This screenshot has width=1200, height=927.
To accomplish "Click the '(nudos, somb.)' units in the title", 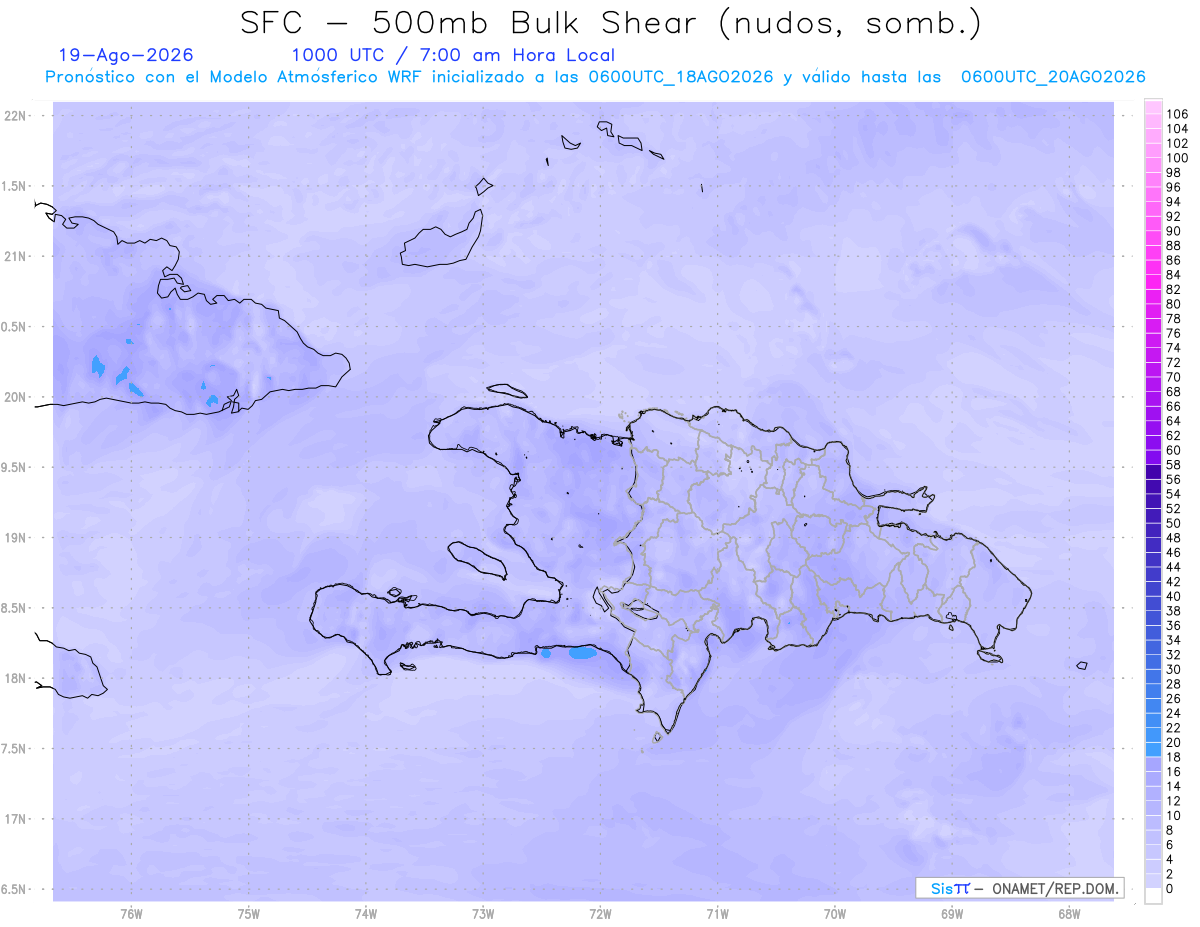I will point(850,23).
